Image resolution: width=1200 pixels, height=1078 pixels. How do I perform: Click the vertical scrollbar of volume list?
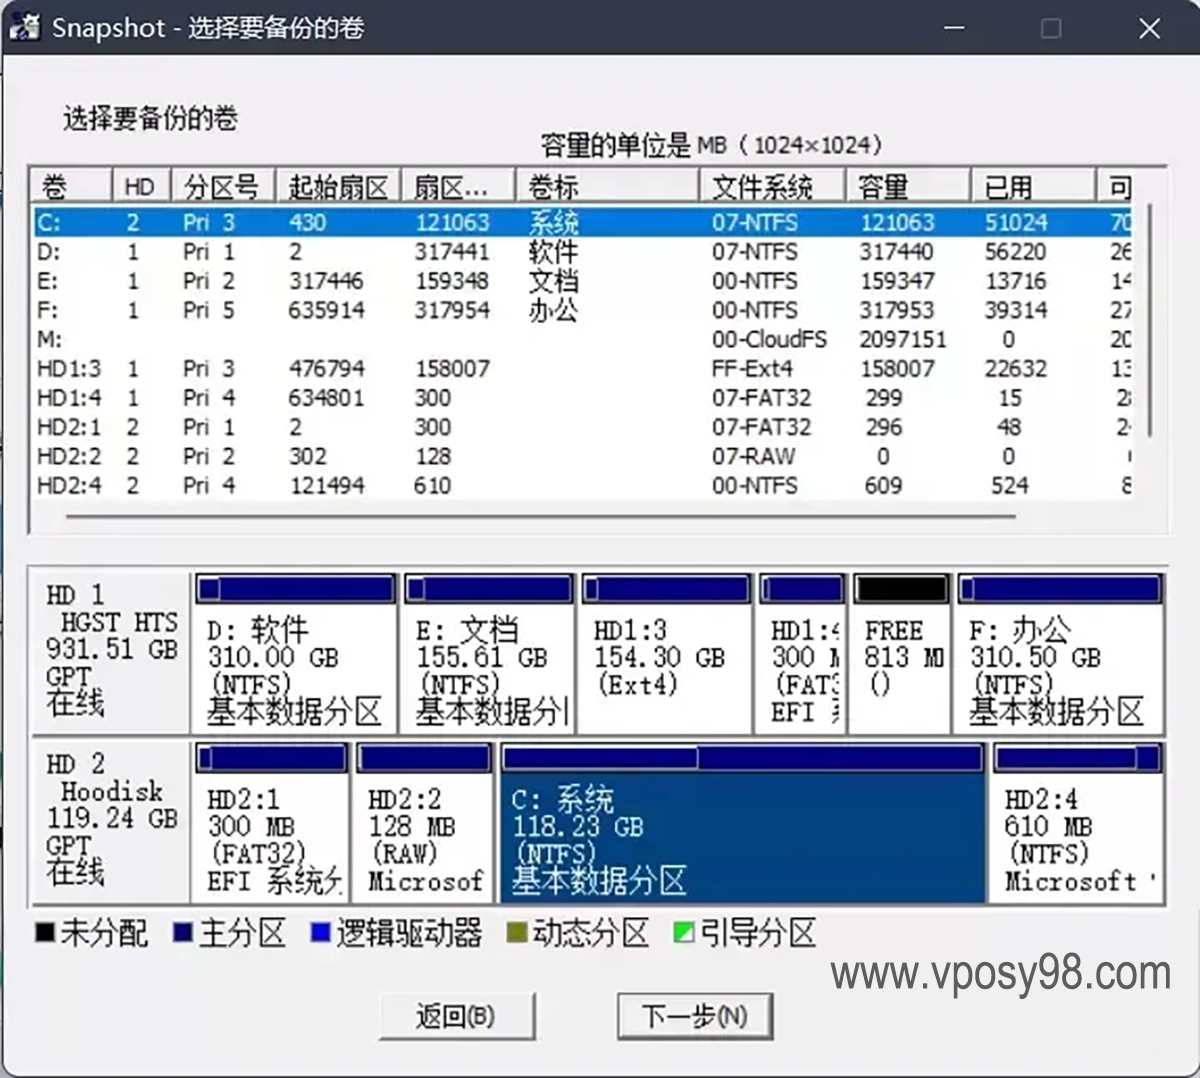coord(1150,320)
